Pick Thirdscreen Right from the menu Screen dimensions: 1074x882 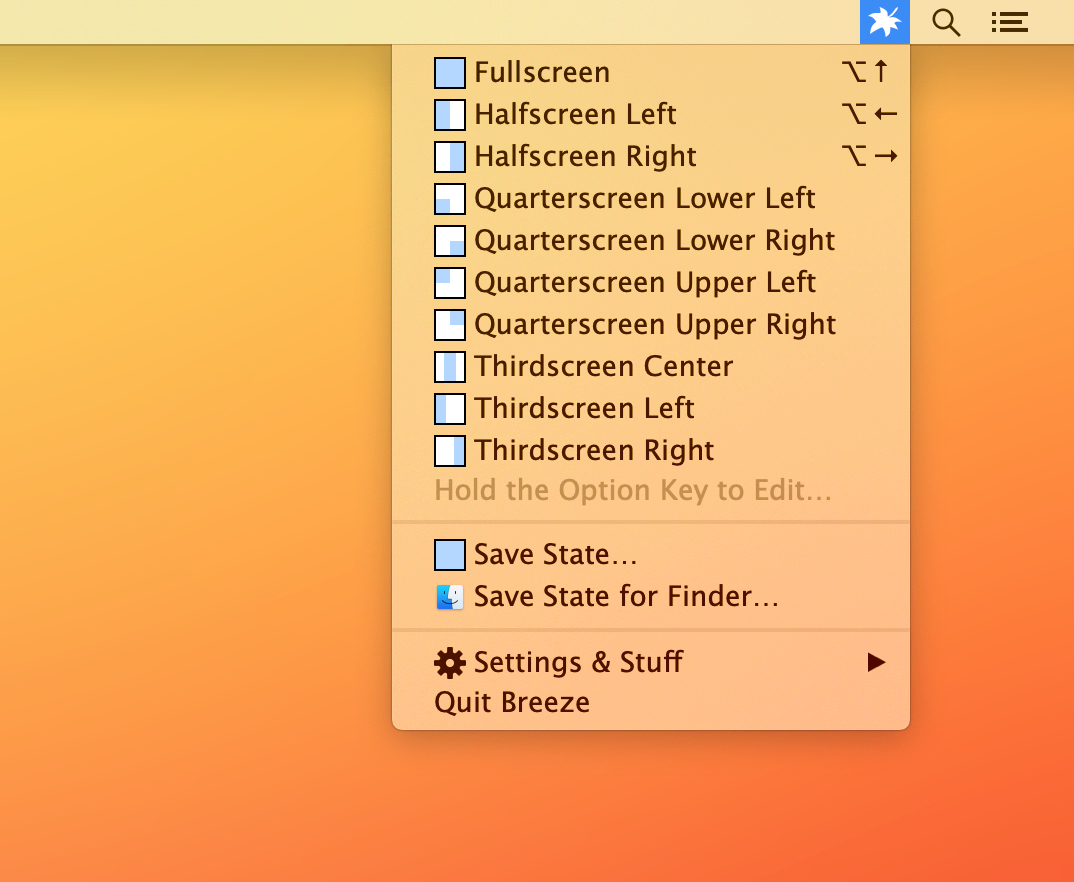[594, 451]
